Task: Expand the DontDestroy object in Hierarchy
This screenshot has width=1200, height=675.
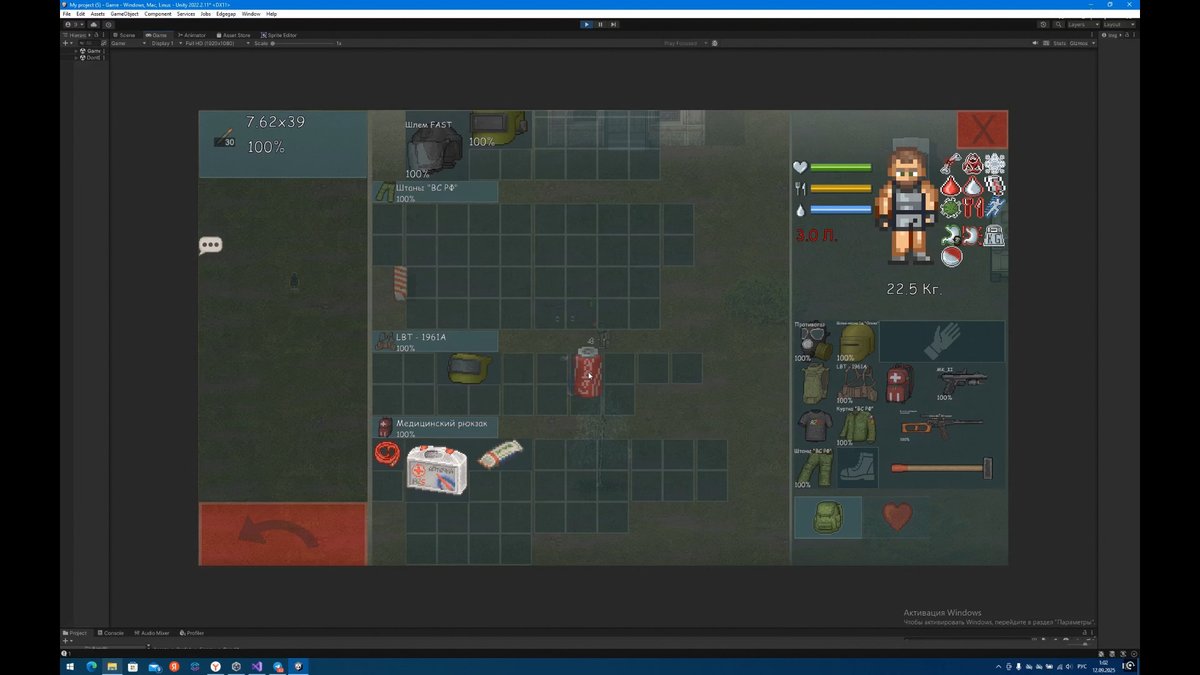Action: pos(76,58)
